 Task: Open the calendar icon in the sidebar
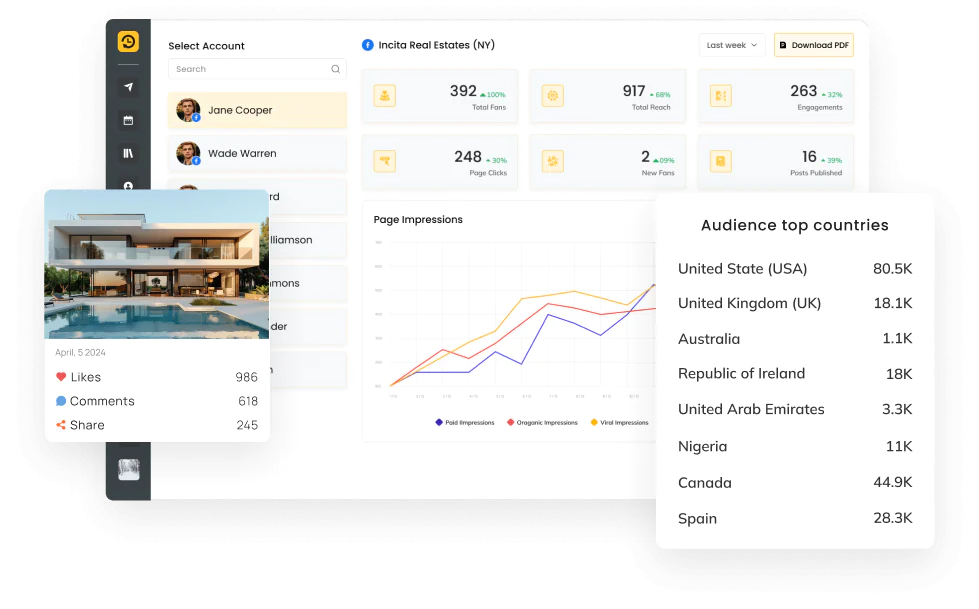[128, 121]
